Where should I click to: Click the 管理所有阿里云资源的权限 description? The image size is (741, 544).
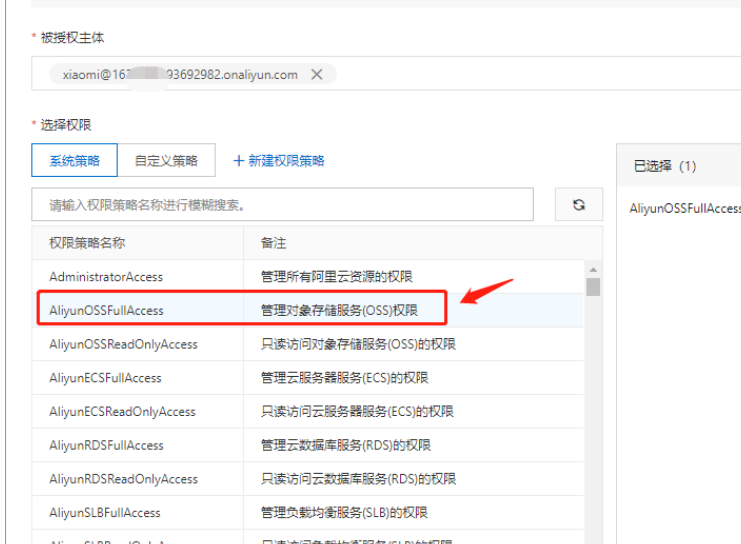pyautogui.click(x=336, y=276)
